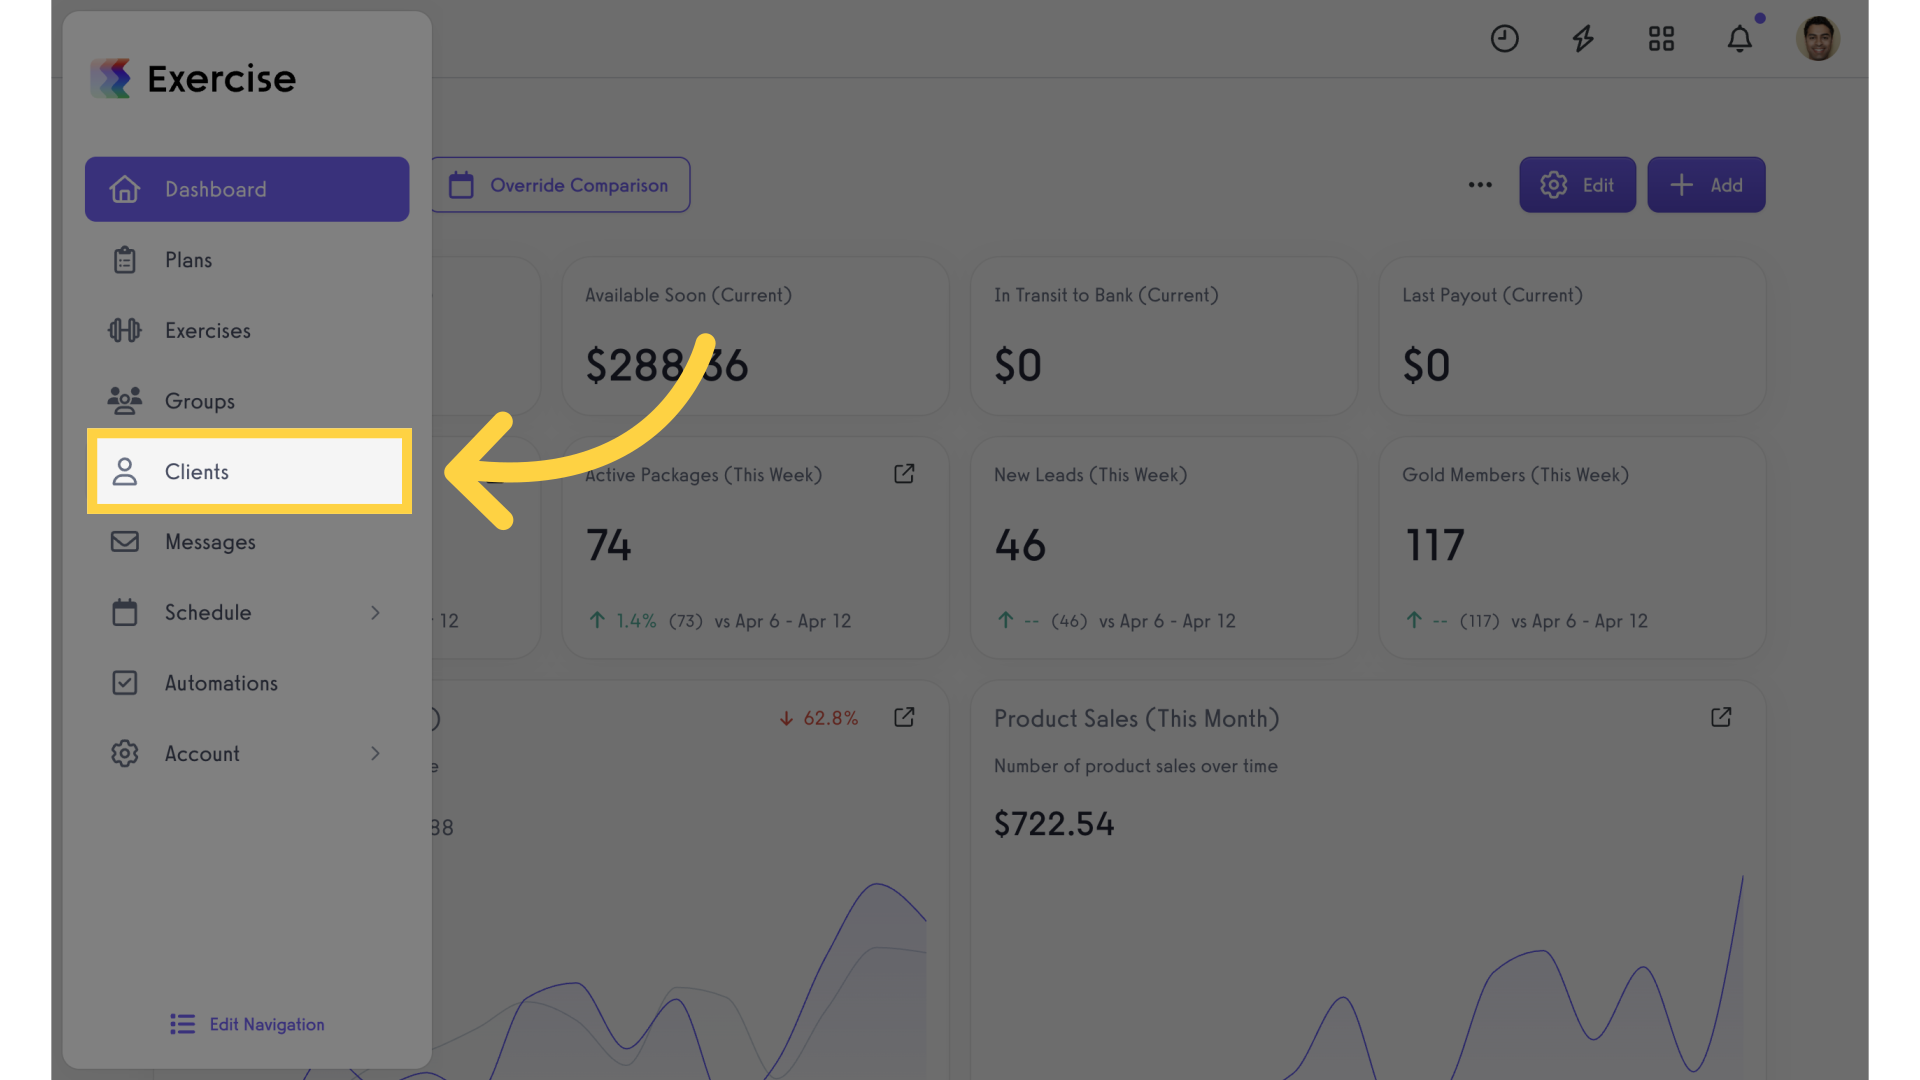This screenshot has height=1080, width=1920.
Task: Click the Exercise logo
Action: [193, 78]
